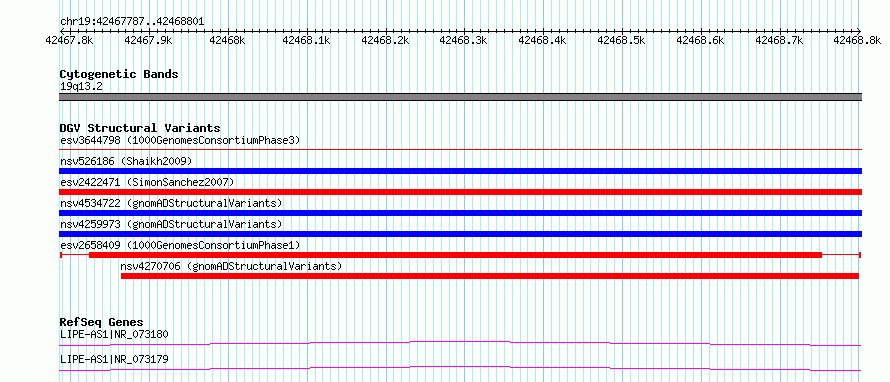Open the nsv526186 (Shaikh2009) label
Viewport: 890px width, 382px height.
pos(126,161)
